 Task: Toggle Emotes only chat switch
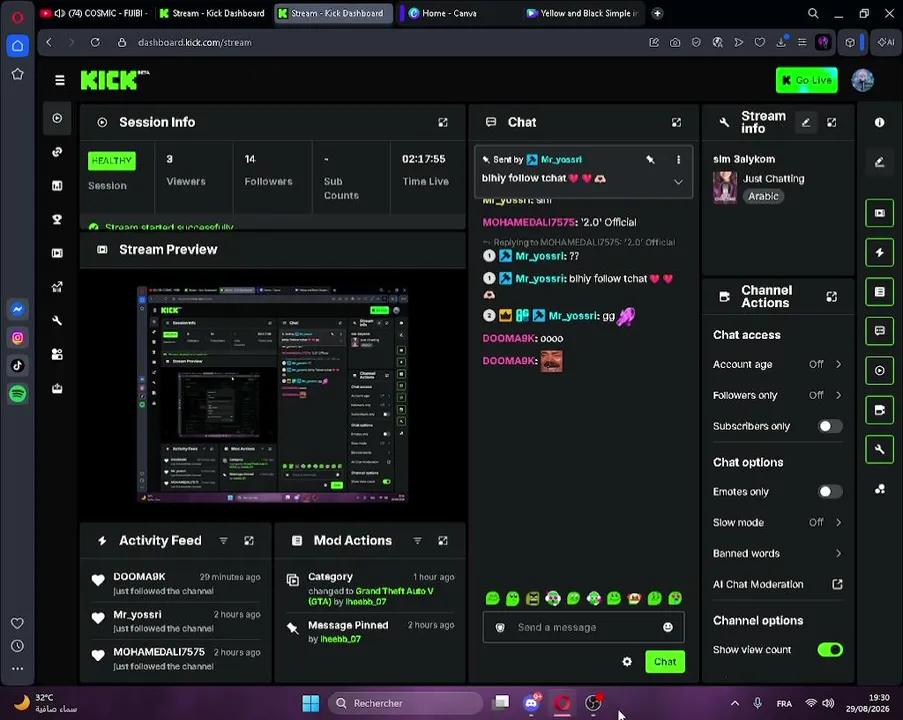coord(830,492)
